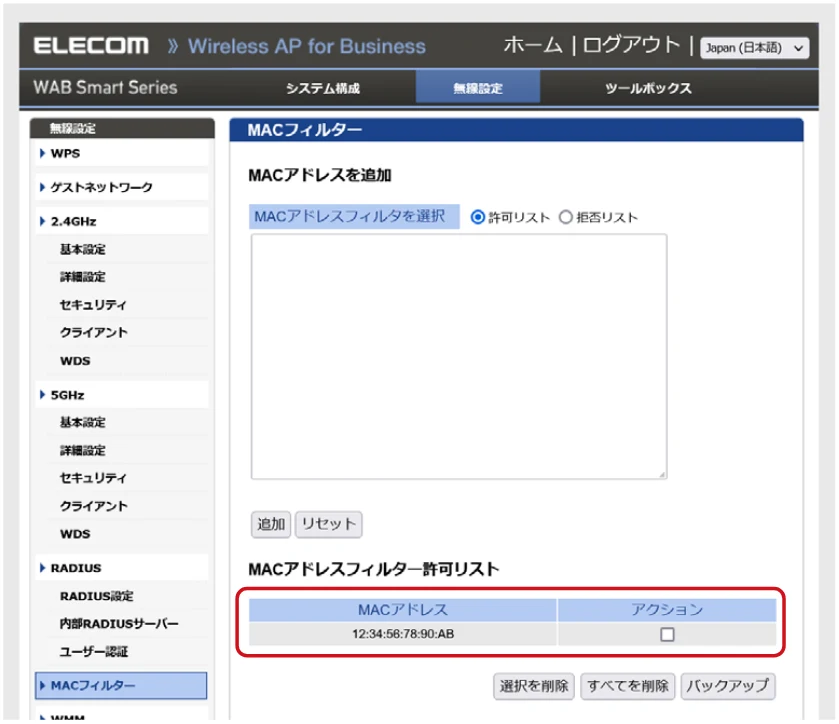Check the box for 12:34:56:78:90:AB
Viewport: 839px width, 724px height.
click(x=667, y=635)
